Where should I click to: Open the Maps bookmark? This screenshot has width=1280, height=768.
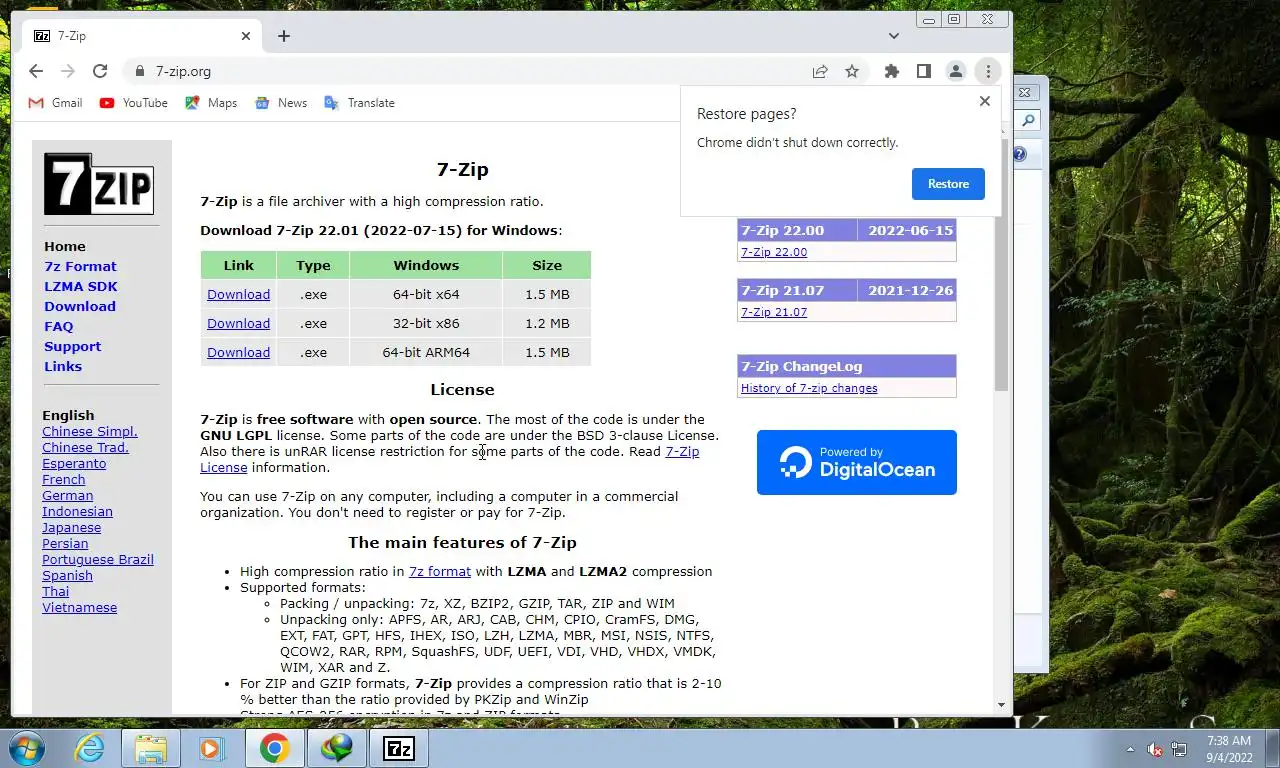(211, 103)
